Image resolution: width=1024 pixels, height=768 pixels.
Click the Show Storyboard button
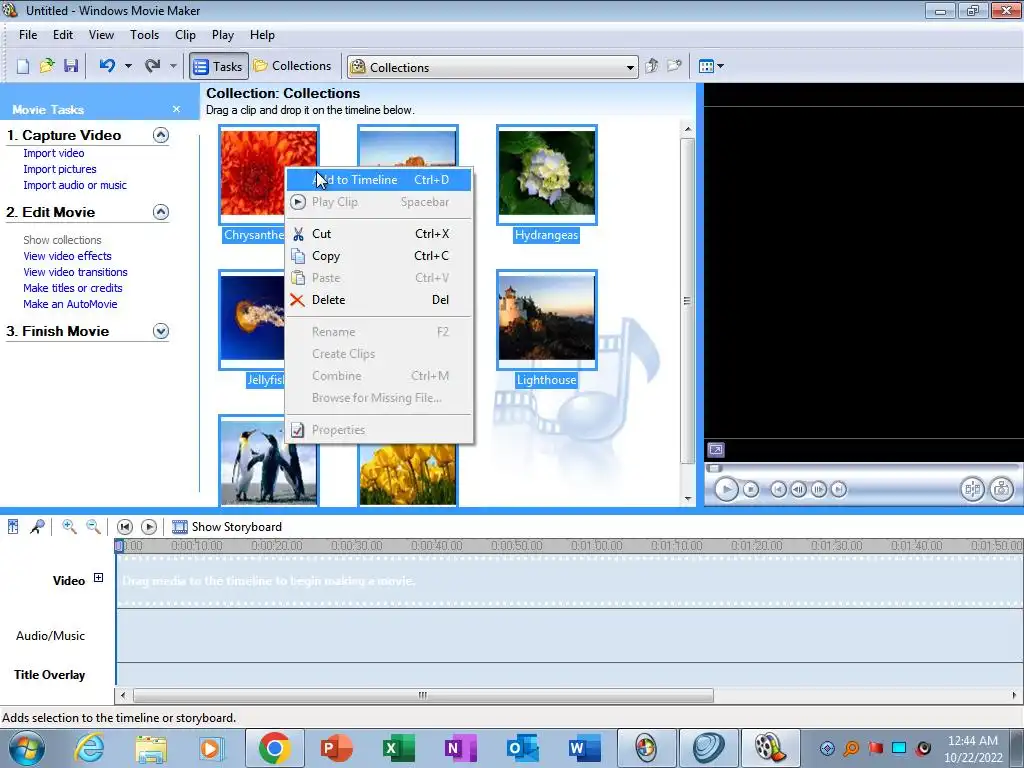[x=227, y=526]
